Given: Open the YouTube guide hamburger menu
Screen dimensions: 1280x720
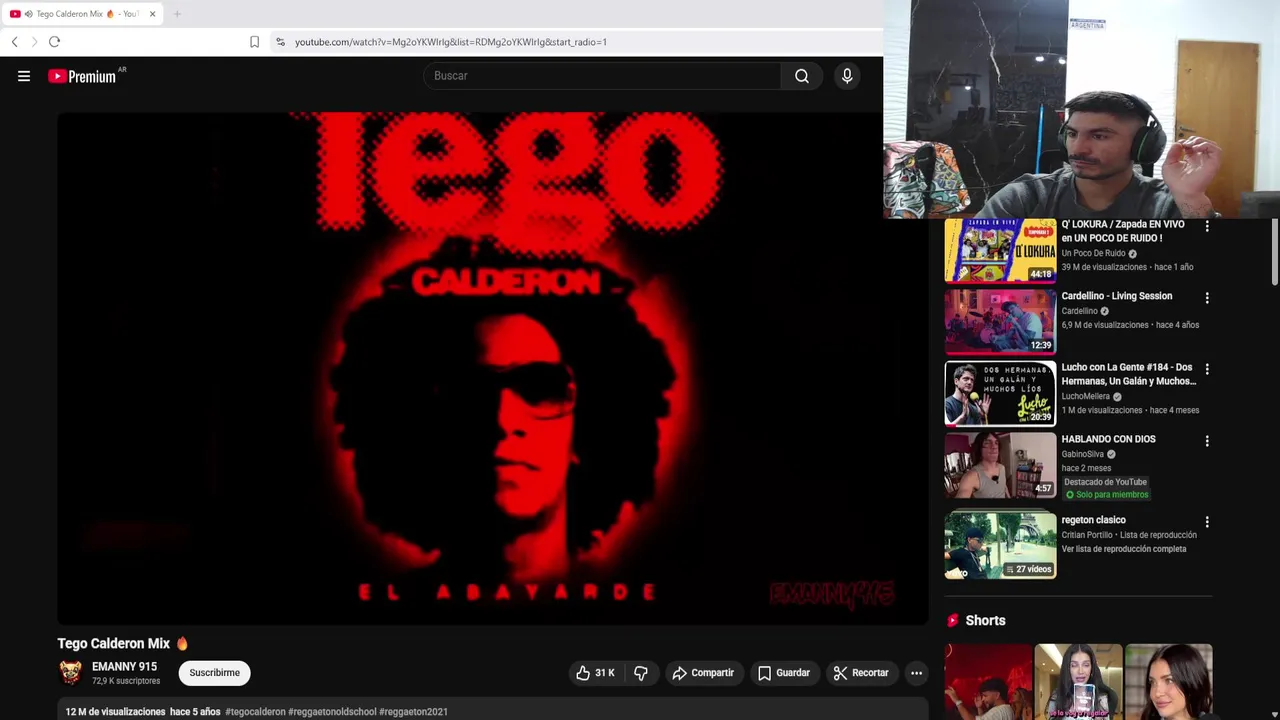Looking at the screenshot, I should tap(24, 76).
